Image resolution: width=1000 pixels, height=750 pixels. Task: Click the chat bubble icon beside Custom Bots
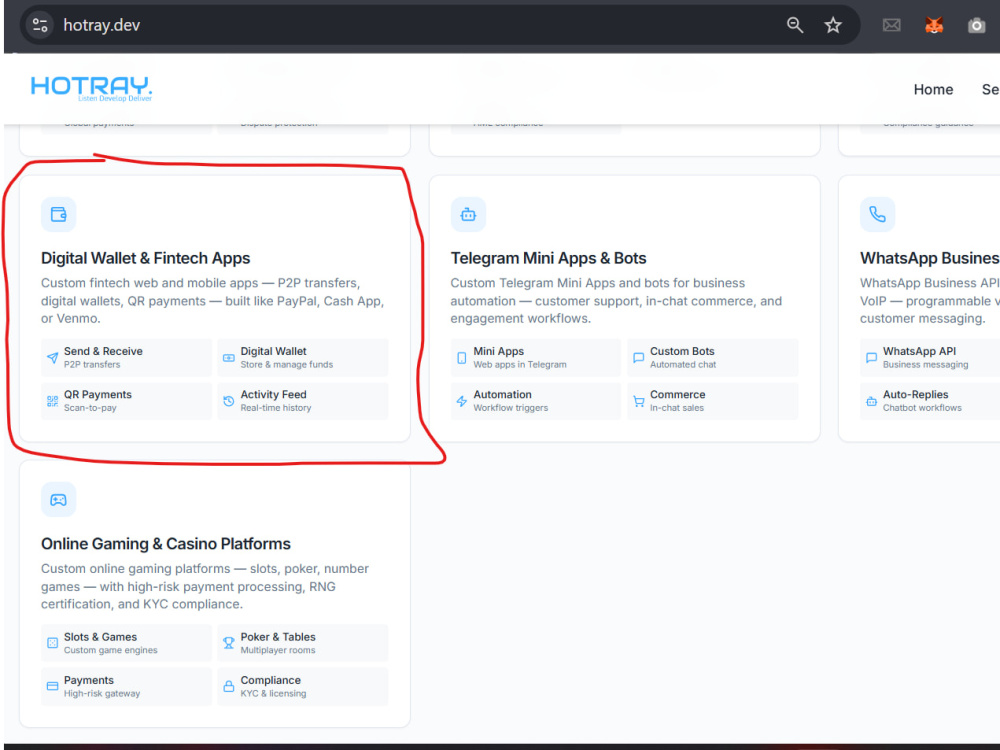point(638,358)
